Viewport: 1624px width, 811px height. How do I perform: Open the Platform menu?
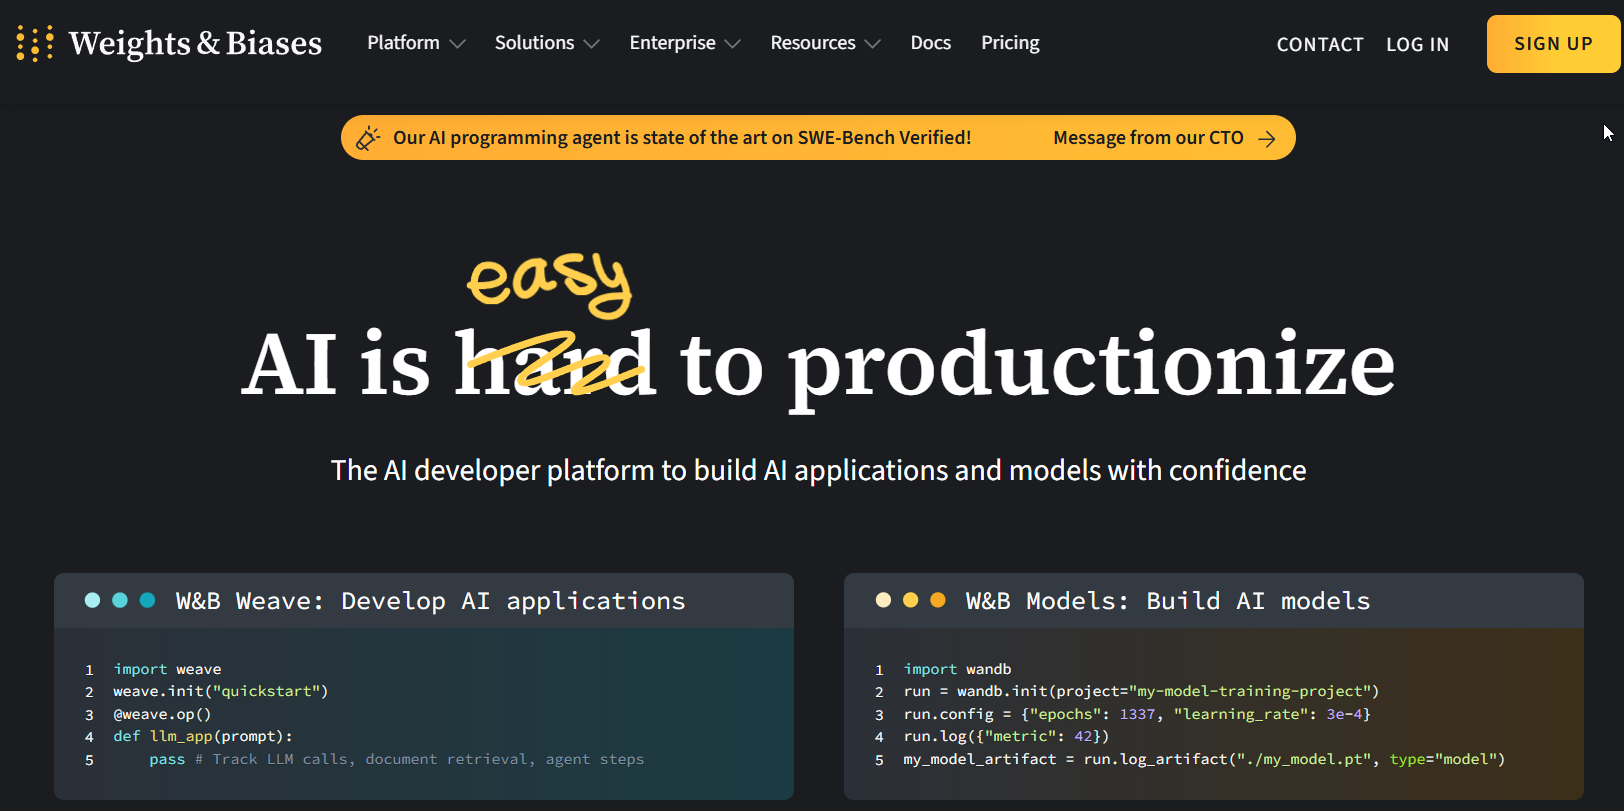403,43
